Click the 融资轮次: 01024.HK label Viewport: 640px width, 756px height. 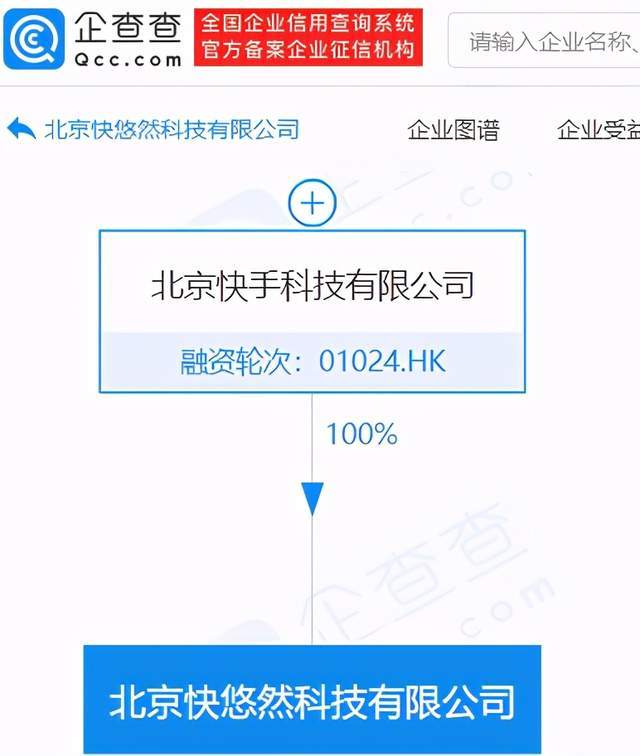313,361
